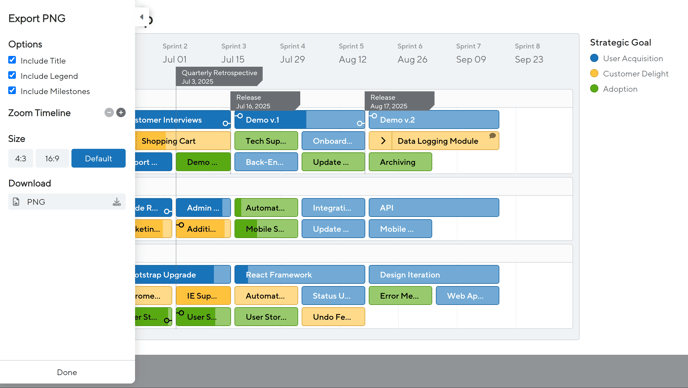Select the 16:9 size option
The width and height of the screenshot is (688, 388).
click(52, 158)
